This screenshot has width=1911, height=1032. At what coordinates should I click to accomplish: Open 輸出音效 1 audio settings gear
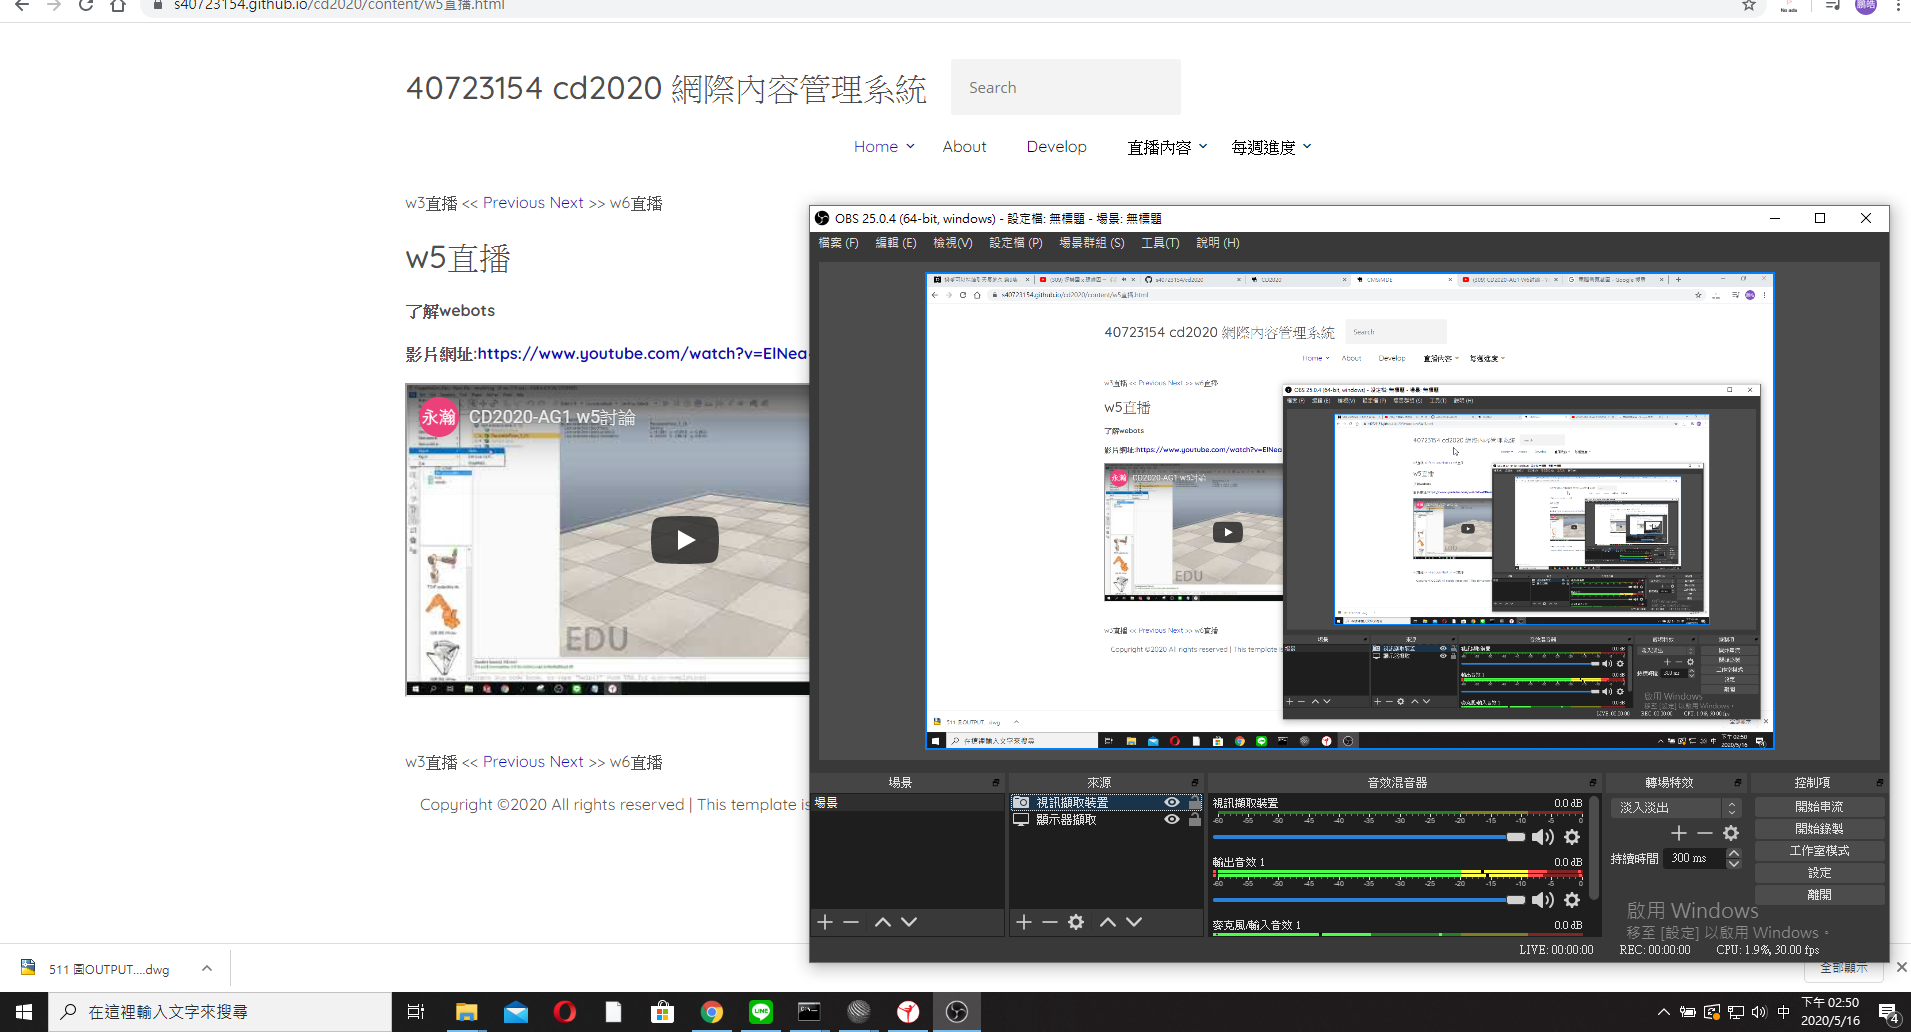pos(1572,900)
